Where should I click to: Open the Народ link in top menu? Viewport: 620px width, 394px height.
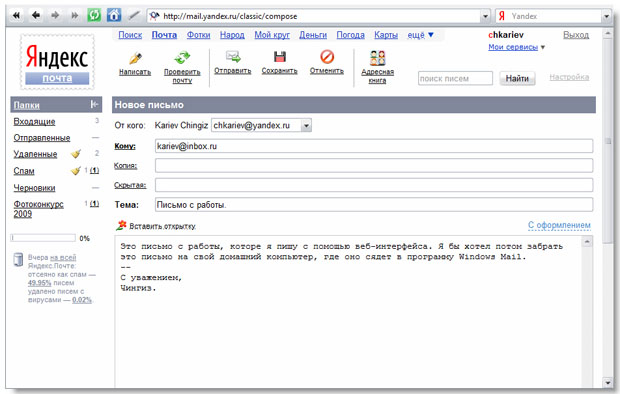click(232, 35)
